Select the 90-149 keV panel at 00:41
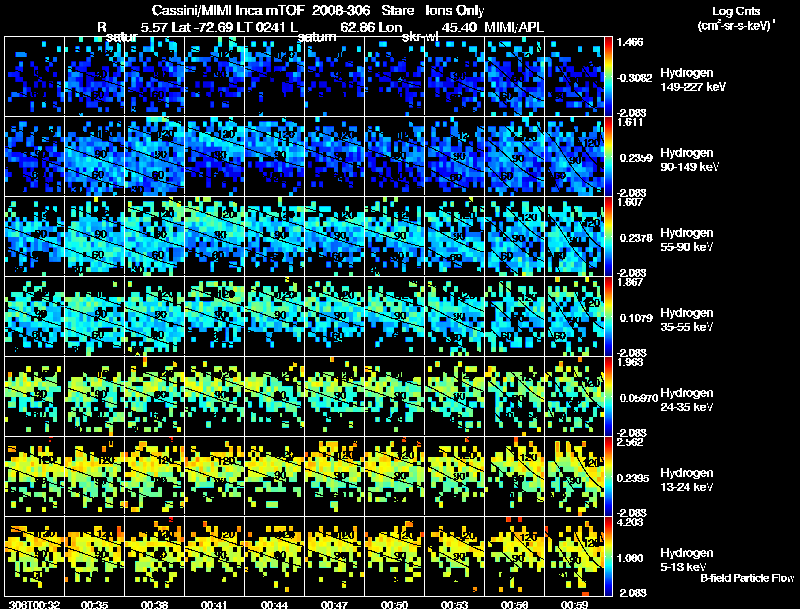The image size is (800, 609). click(214, 157)
